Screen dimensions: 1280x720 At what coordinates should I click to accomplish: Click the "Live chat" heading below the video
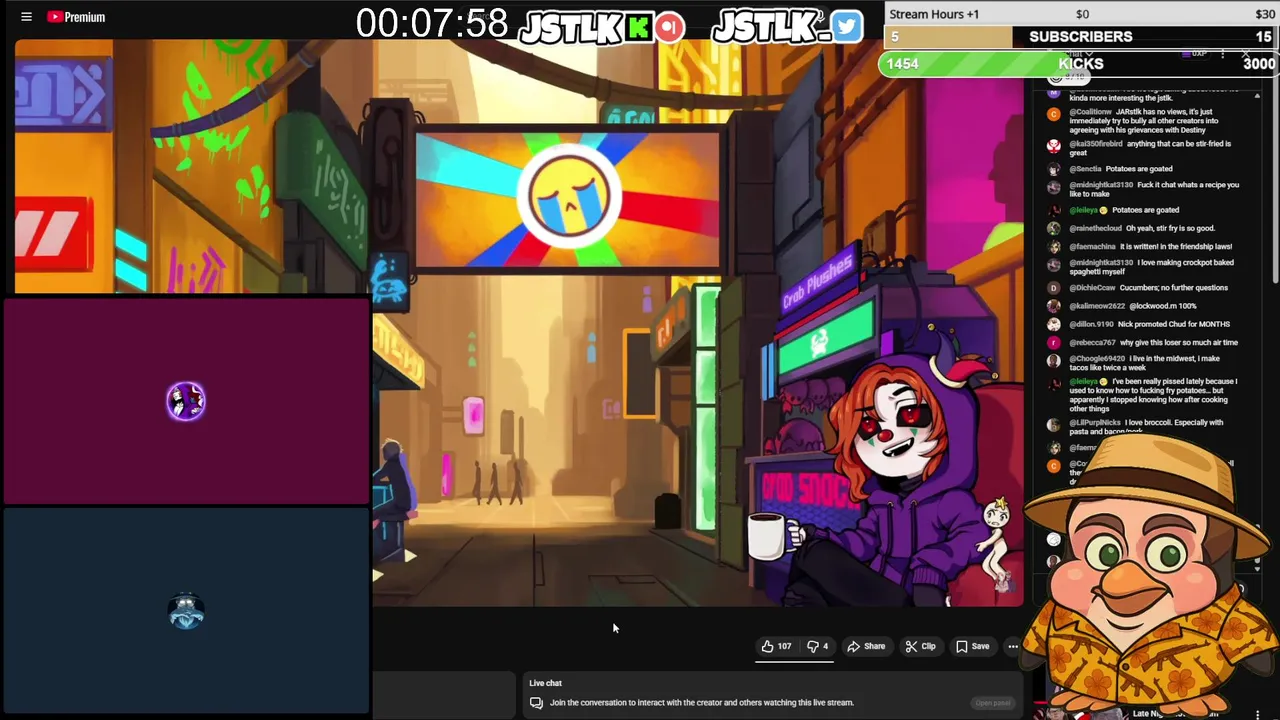pos(546,683)
